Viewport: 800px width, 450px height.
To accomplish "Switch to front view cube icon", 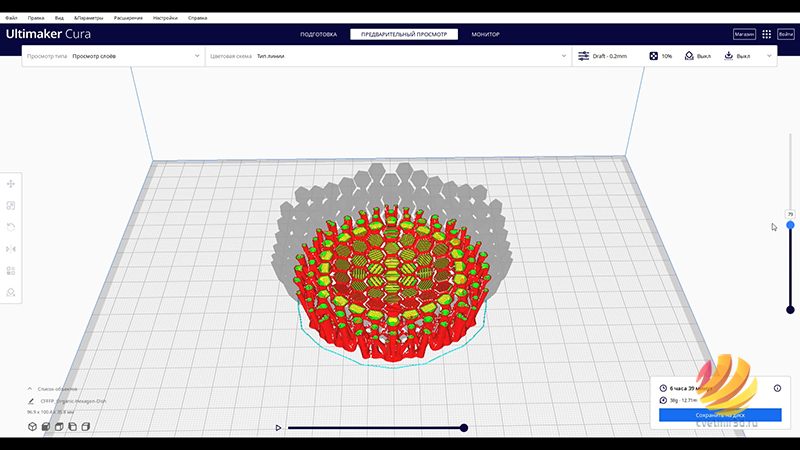I will pos(46,427).
